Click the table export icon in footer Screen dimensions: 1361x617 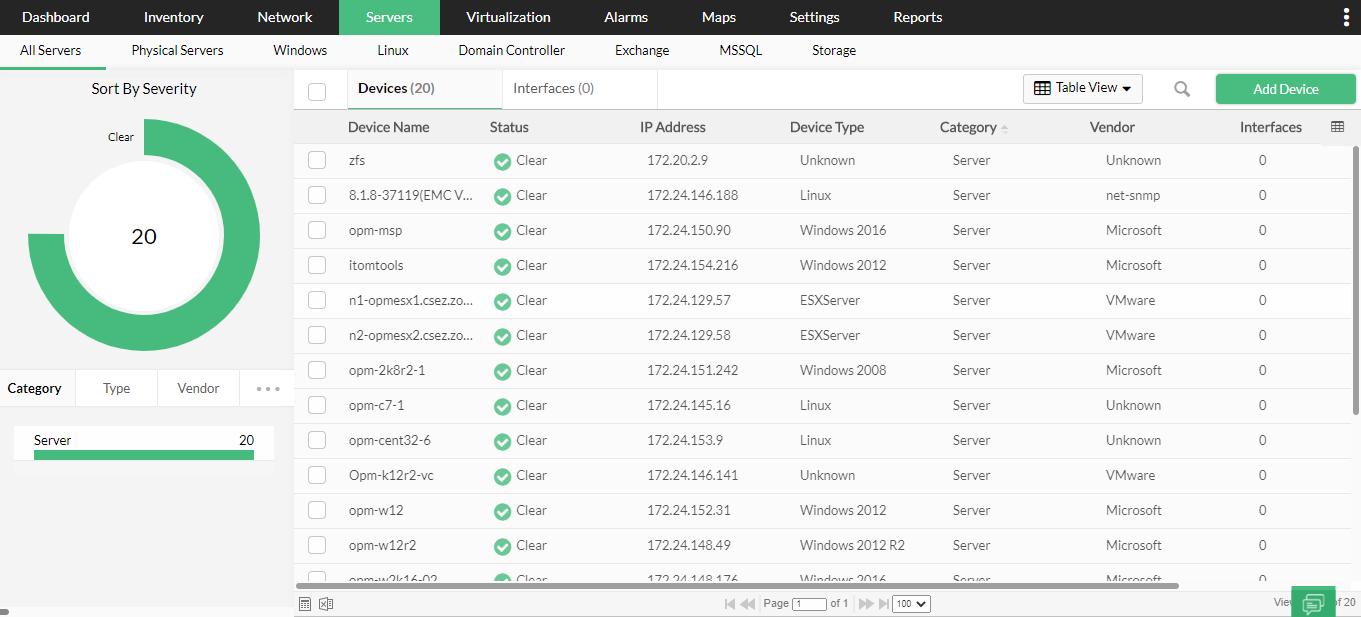(x=305, y=603)
